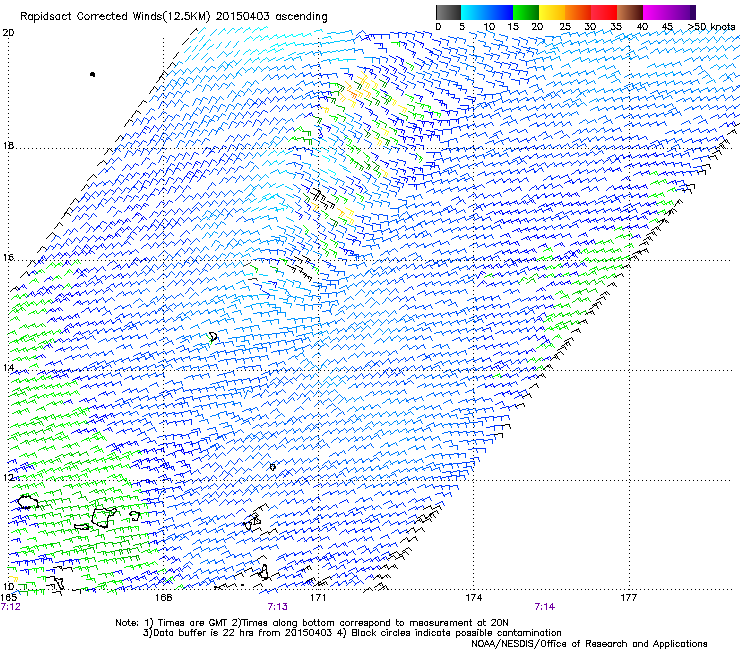Click the purple 7:14 time label
The width and height of the screenshot is (740, 650).
click(545, 607)
